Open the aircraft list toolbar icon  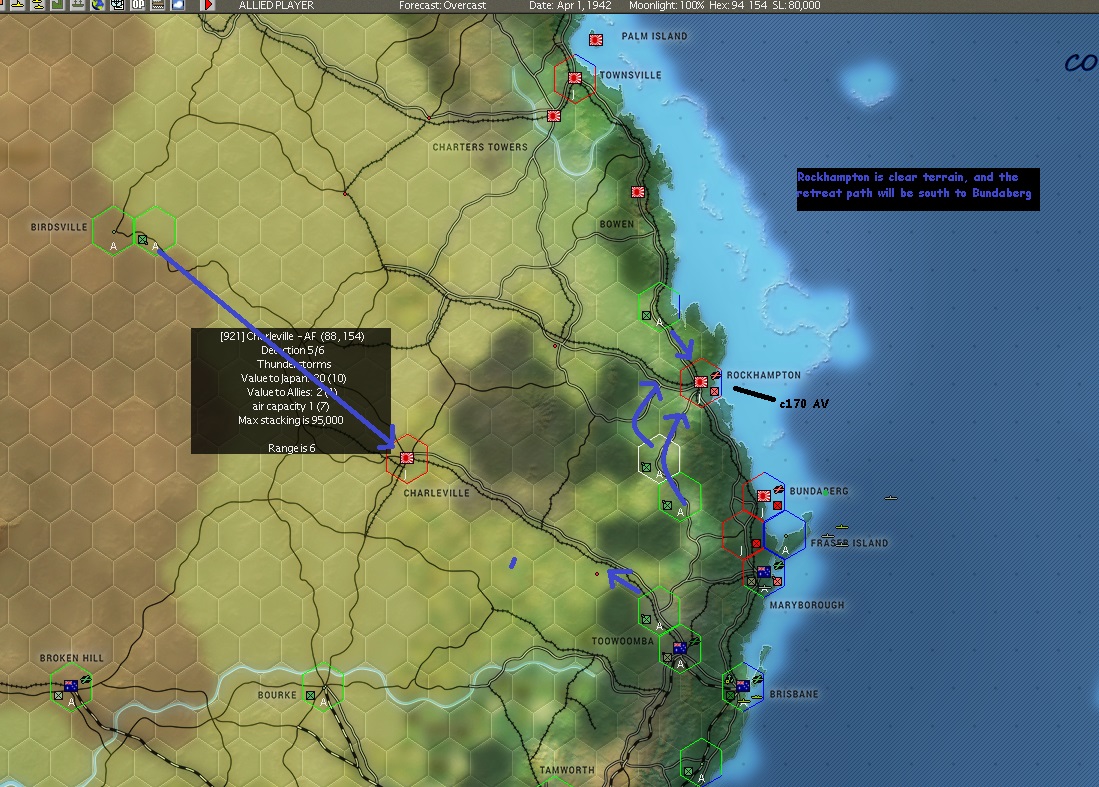[18, 4]
